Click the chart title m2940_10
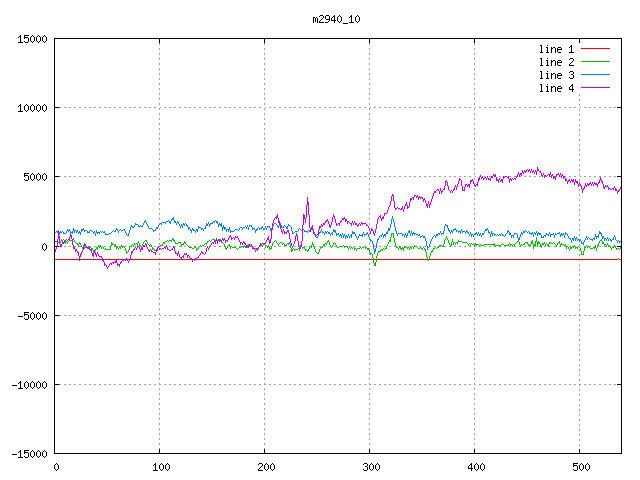Image resolution: width=640 pixels, height=480 pixels. 329,19
